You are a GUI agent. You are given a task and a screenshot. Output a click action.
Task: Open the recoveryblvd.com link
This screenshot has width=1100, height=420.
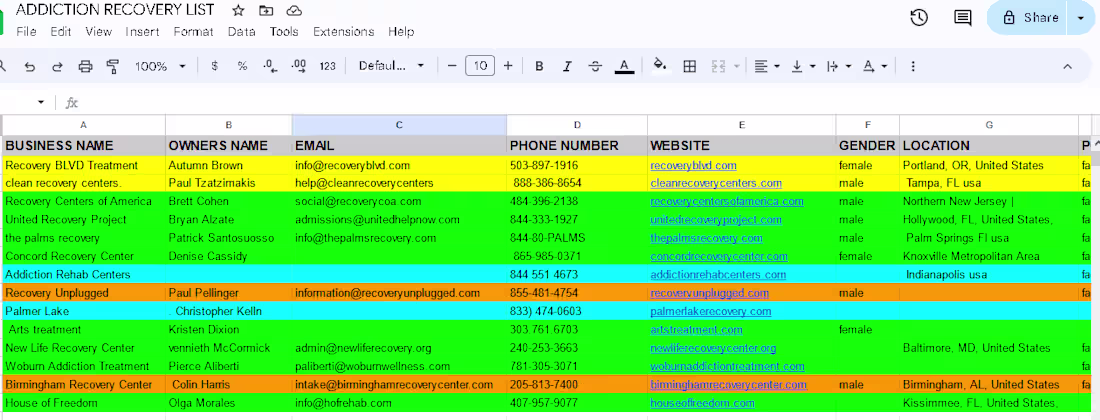click(693, 165)
